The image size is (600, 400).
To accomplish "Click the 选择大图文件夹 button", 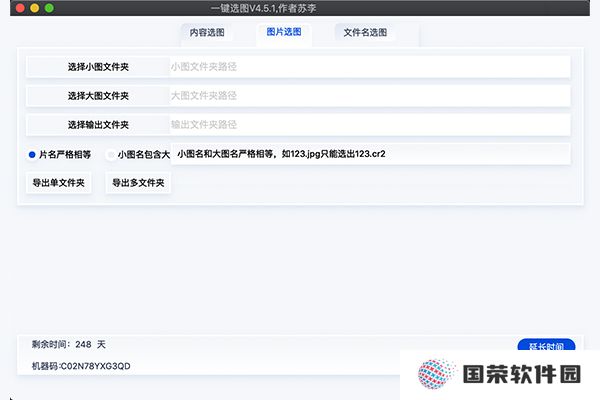I will click(x=98, y=96).
